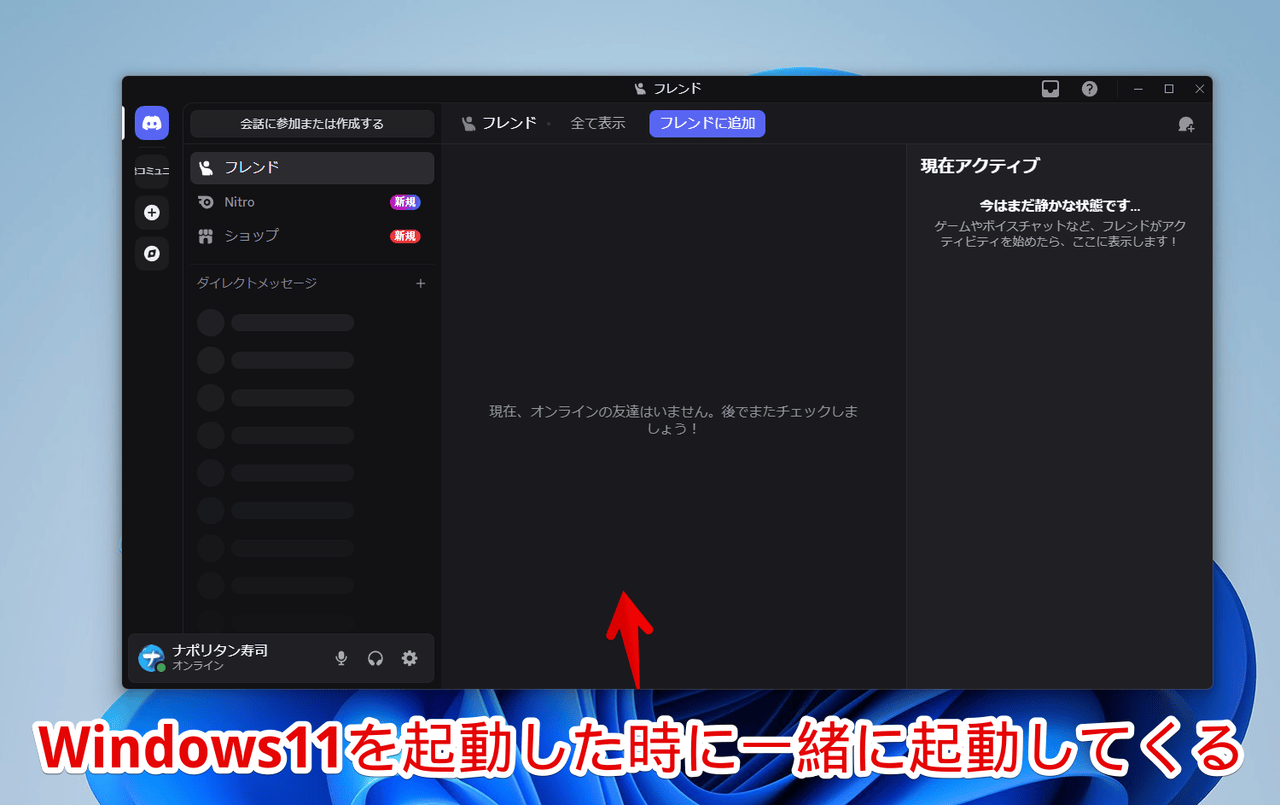
Task: Open the inbox icon in title bar
Action: tap(1050, 89)
